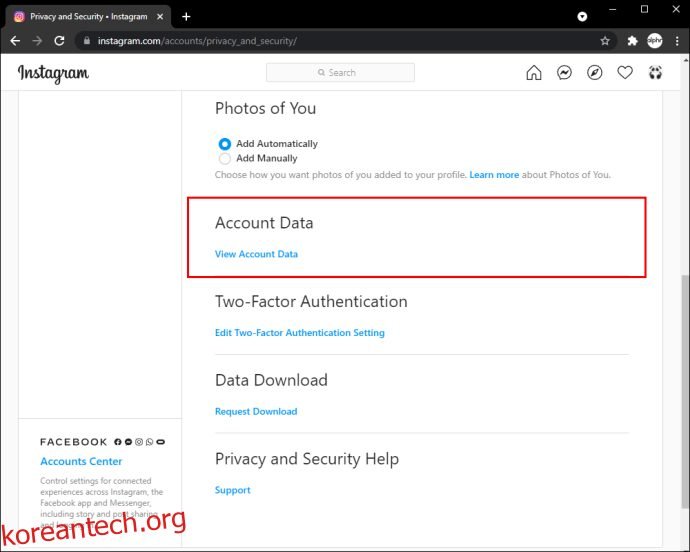
Task: Click the page vertical scrollbar thumb
Action: [685, 392]
